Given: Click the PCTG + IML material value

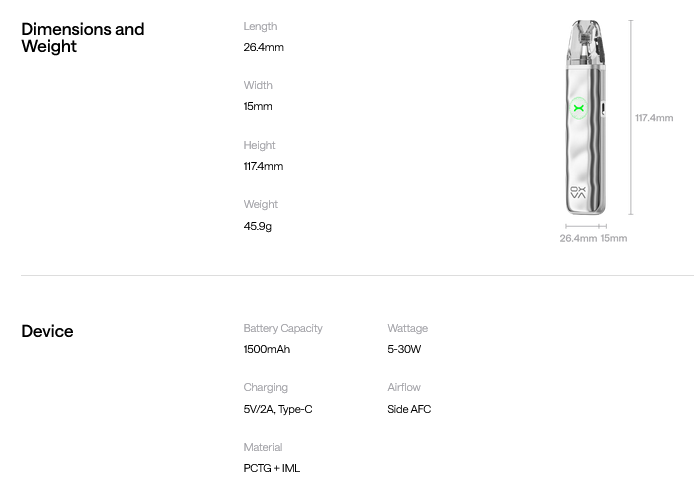Looking at the screenshot, I should (x=271, y=468).
